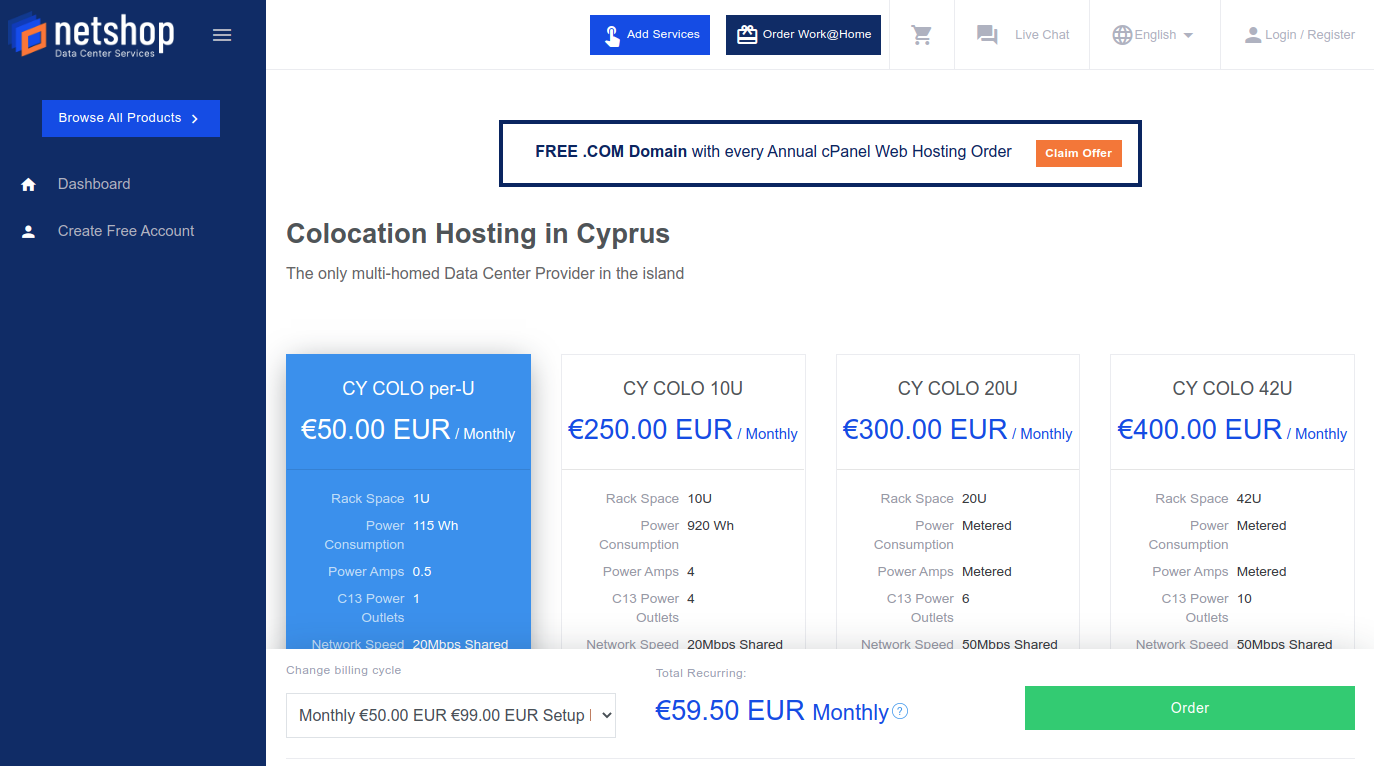The width and height of the screenshot is (1374, 766).
Task: Click the globe language icon
Action: tap(1123, 35)
